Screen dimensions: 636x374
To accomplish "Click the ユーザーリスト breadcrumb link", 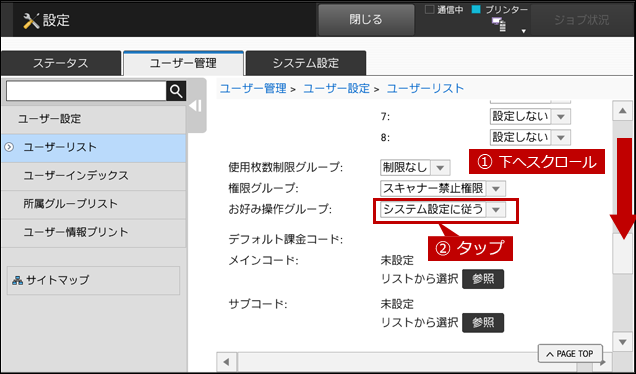I will point(425,89).
